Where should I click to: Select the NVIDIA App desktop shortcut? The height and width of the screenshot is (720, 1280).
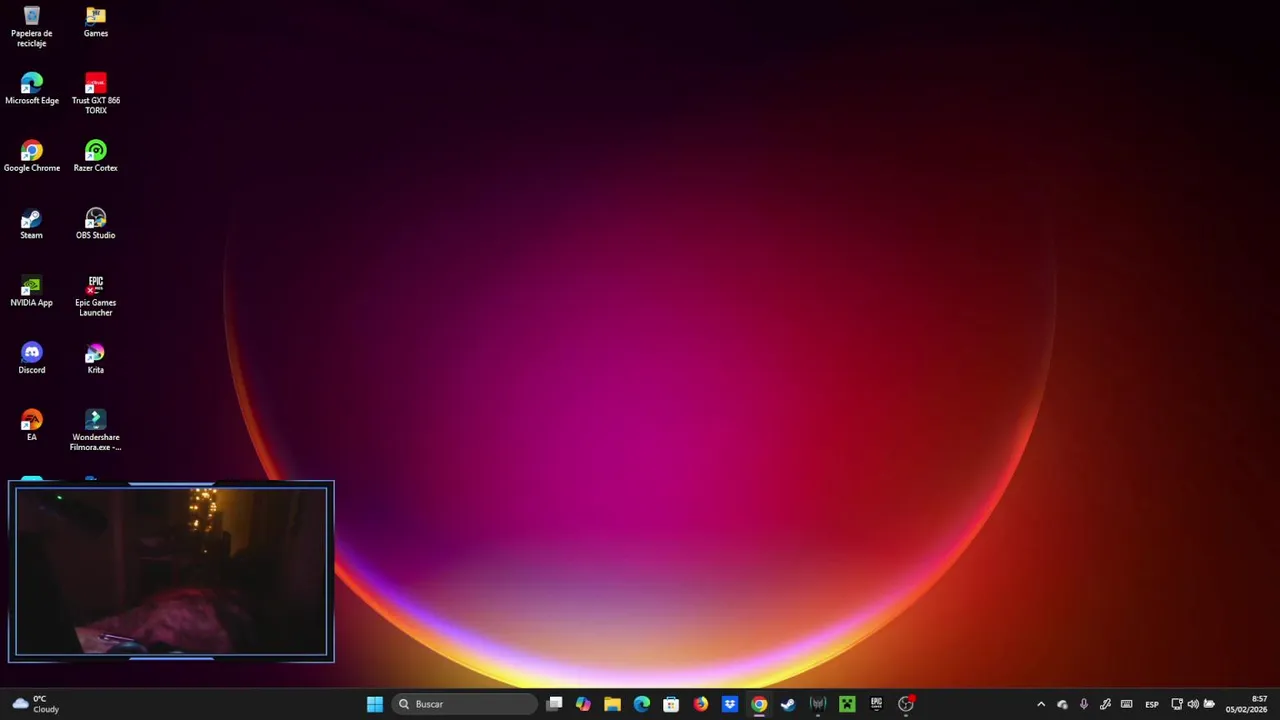(32, 291)
